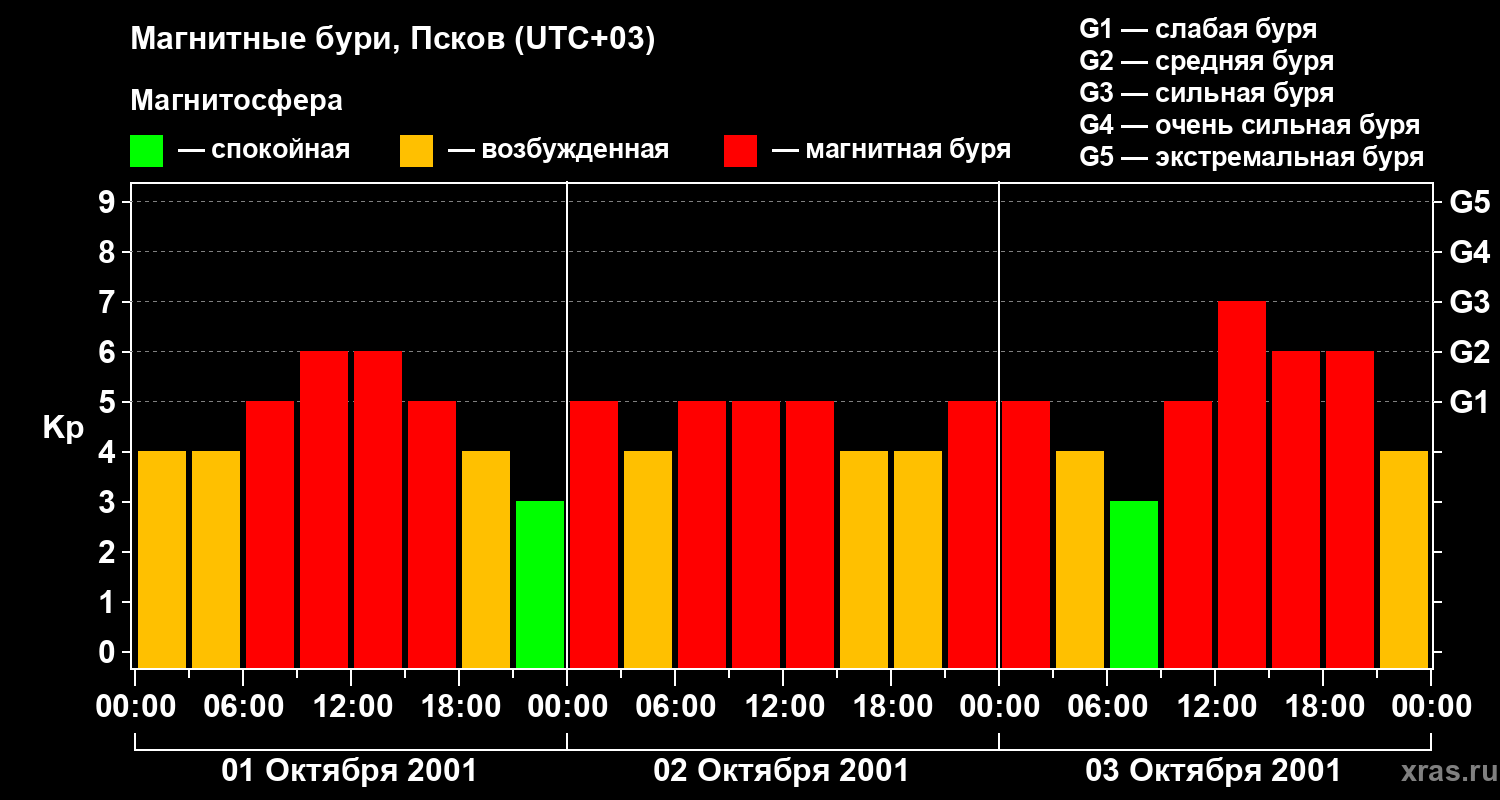
Task: Click '06:00' time label under 02 October
Action: pos(675,707)
